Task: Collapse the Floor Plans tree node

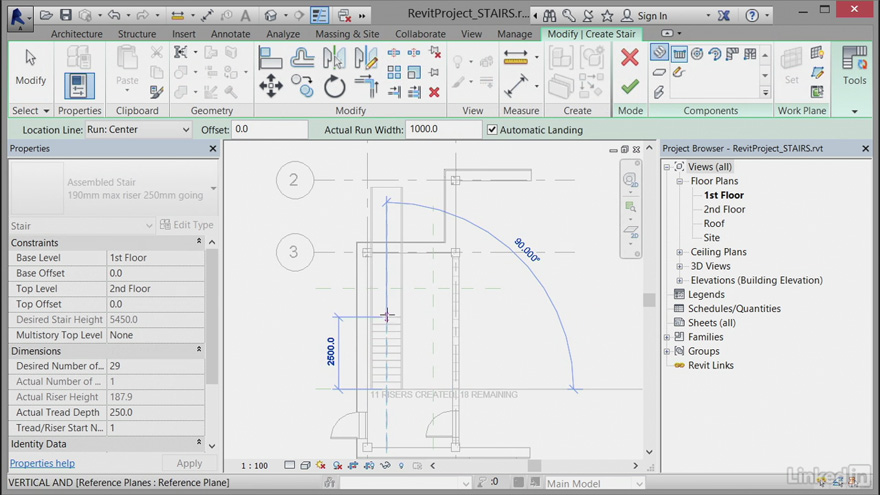Action: pos(680,181)
